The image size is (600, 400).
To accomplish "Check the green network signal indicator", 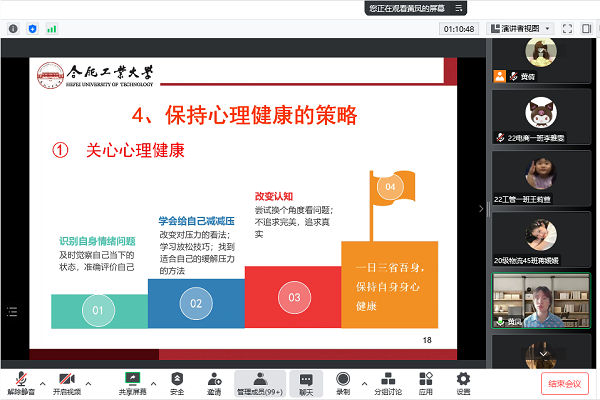I will (x=53, y=29).
